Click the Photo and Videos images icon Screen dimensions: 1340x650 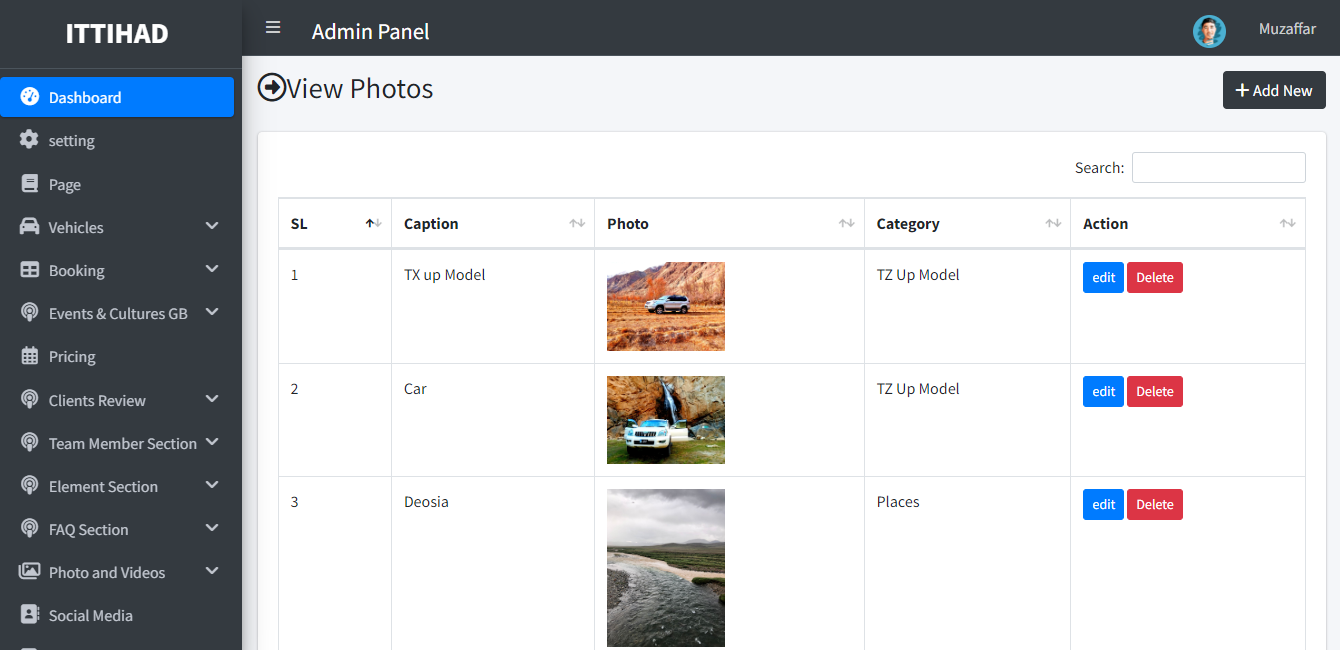(30, 572)
